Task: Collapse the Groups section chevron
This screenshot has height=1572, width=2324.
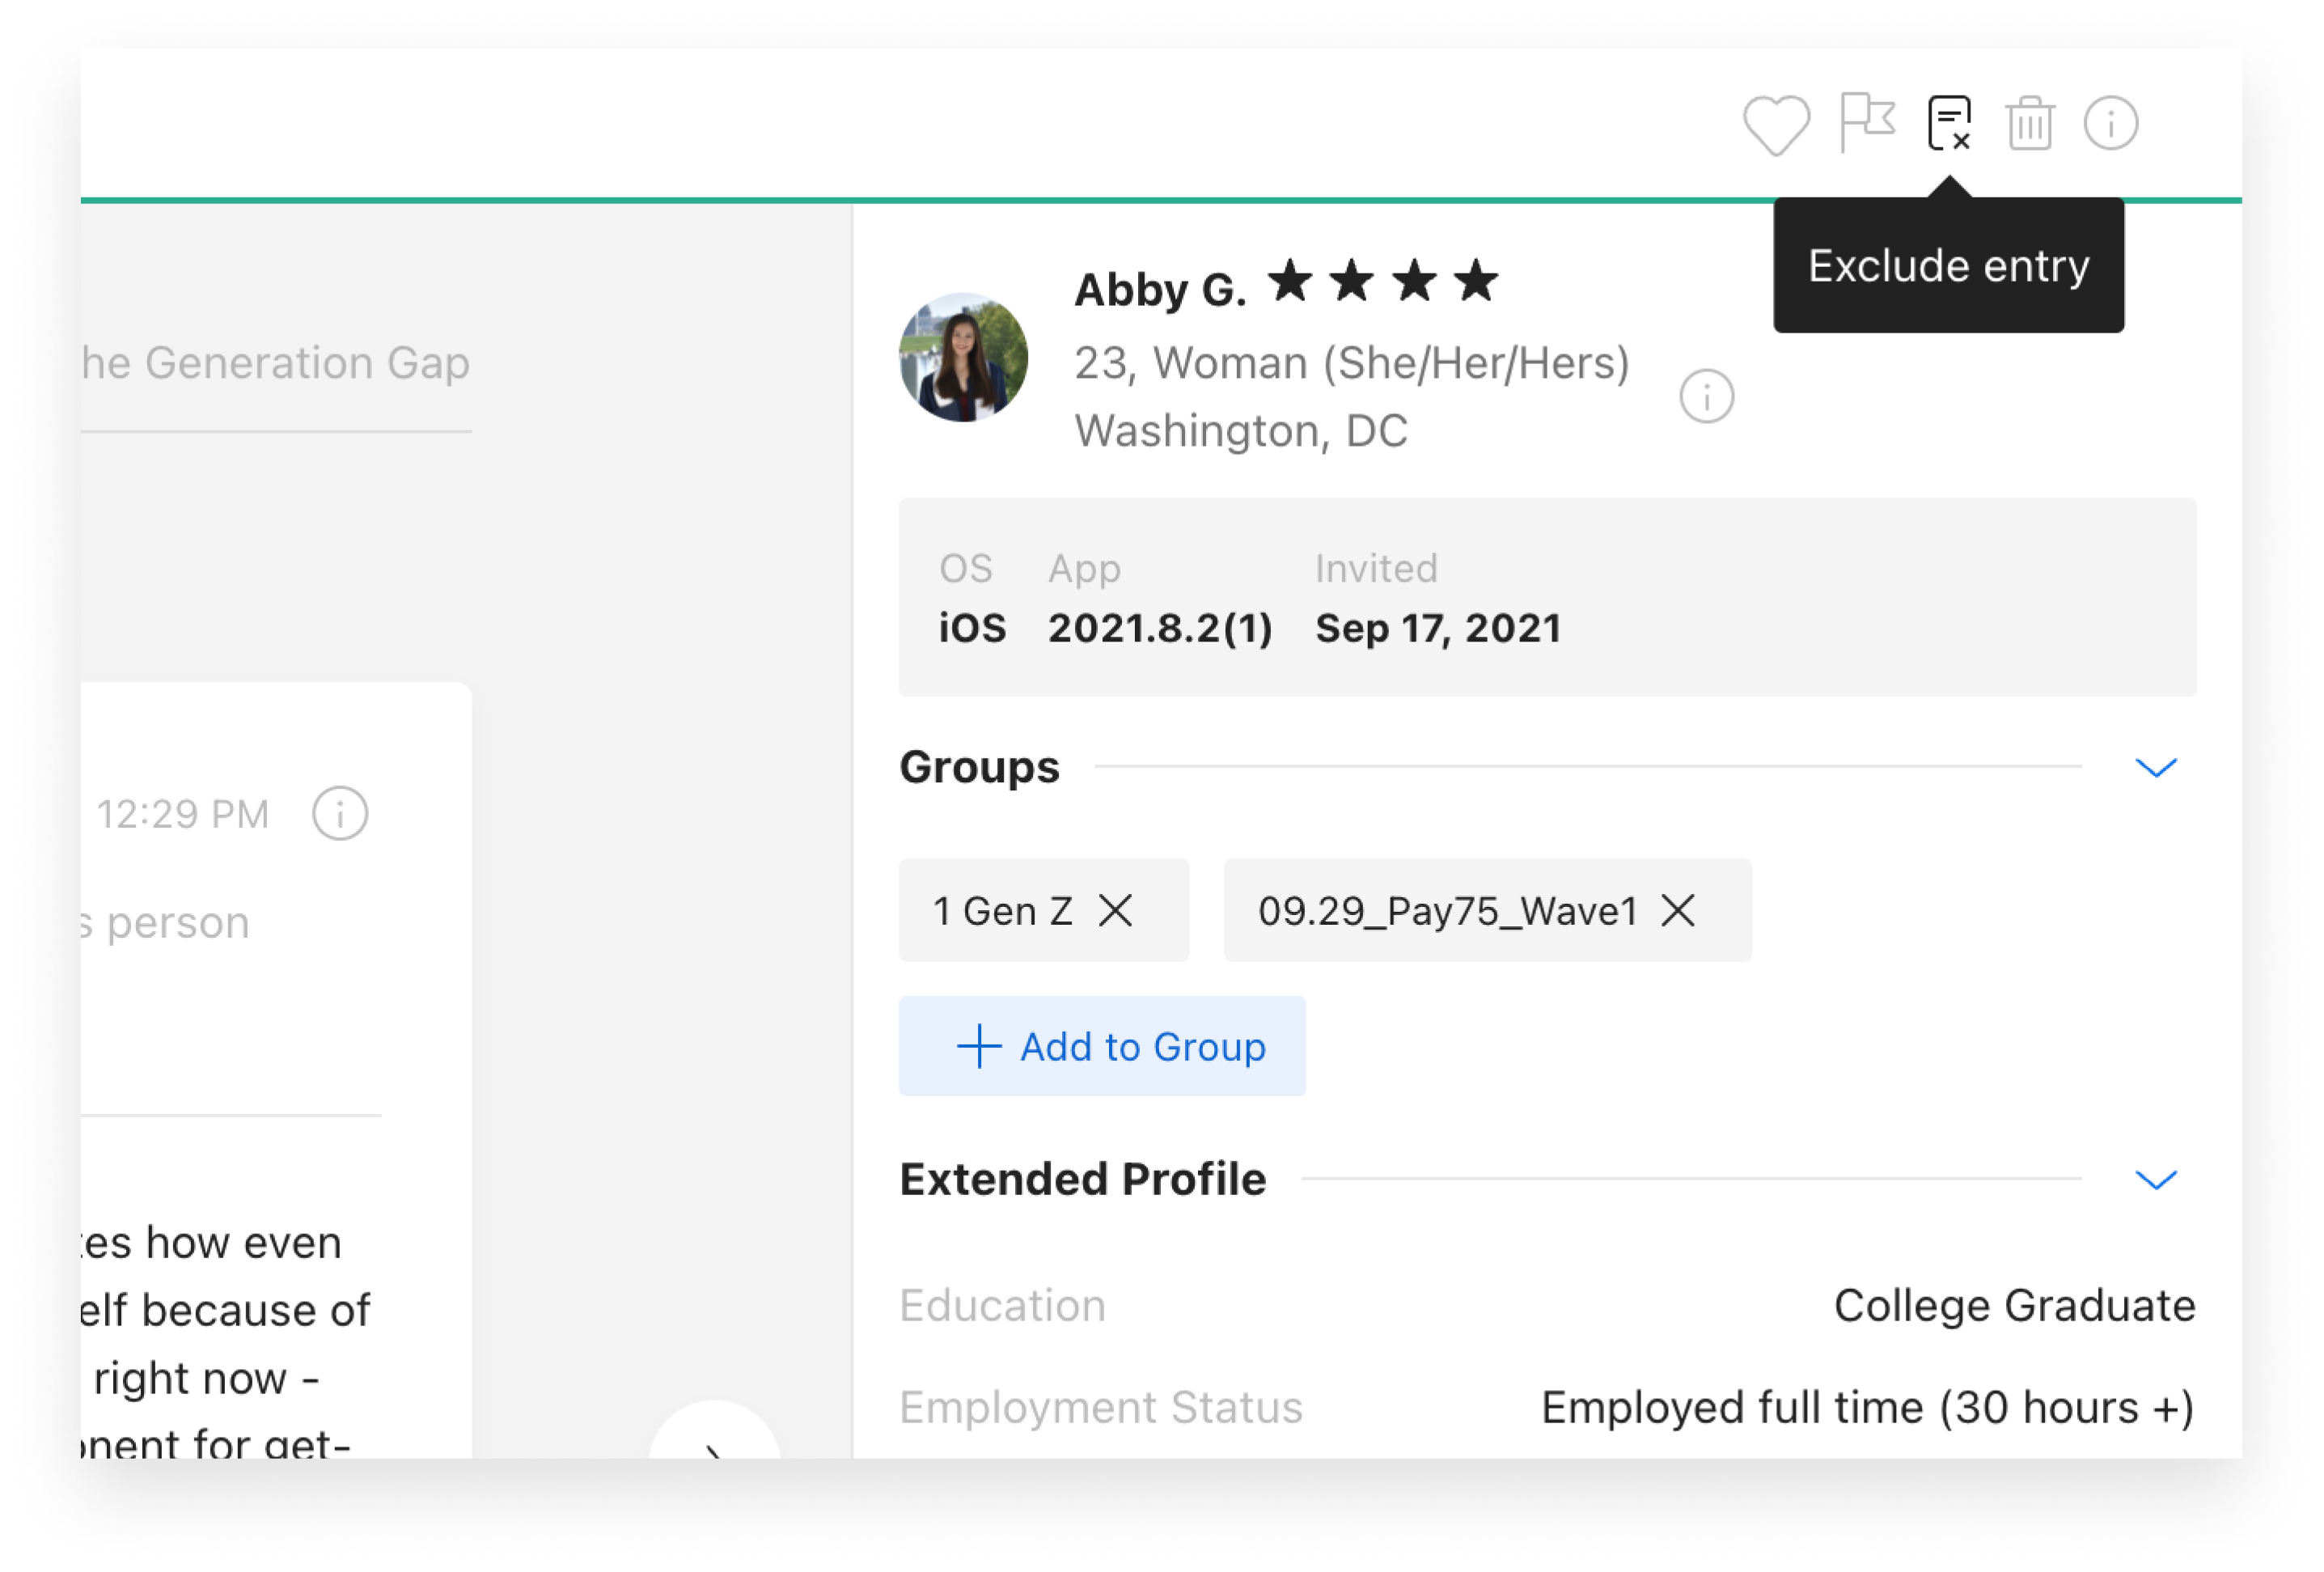Action: (x=2156, y=767)
